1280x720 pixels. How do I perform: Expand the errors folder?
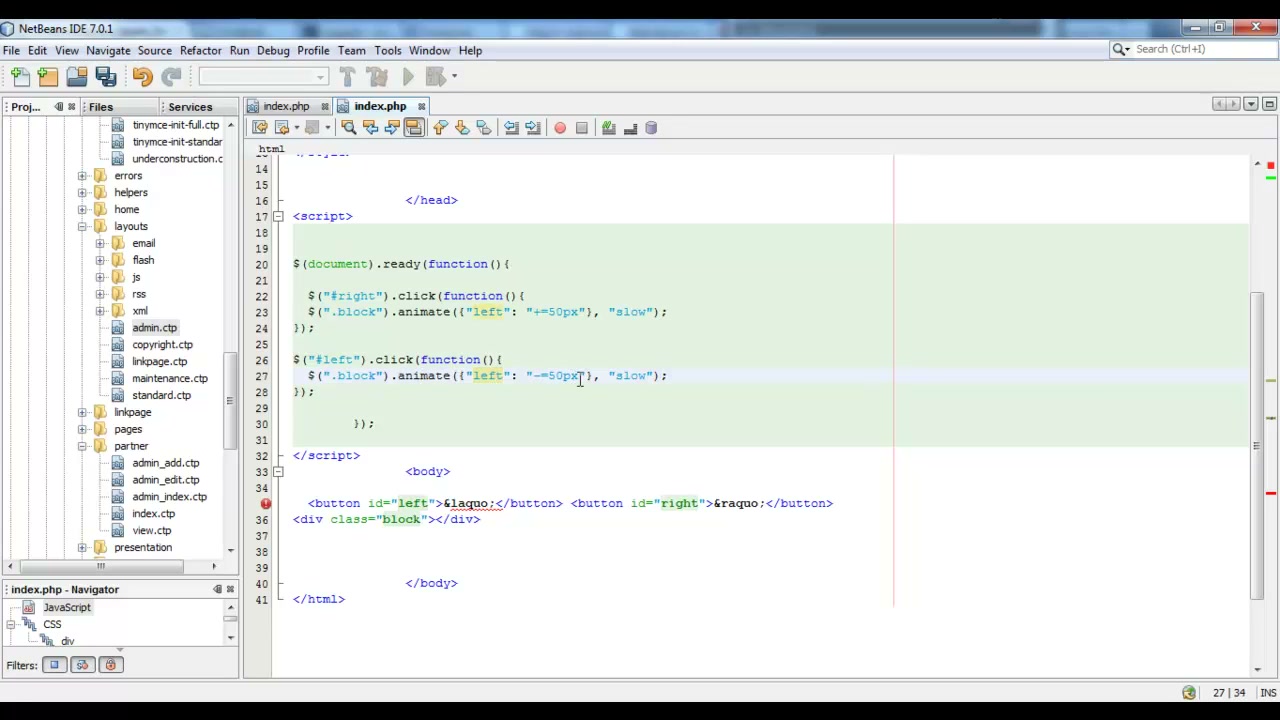(x=82, y=176)
